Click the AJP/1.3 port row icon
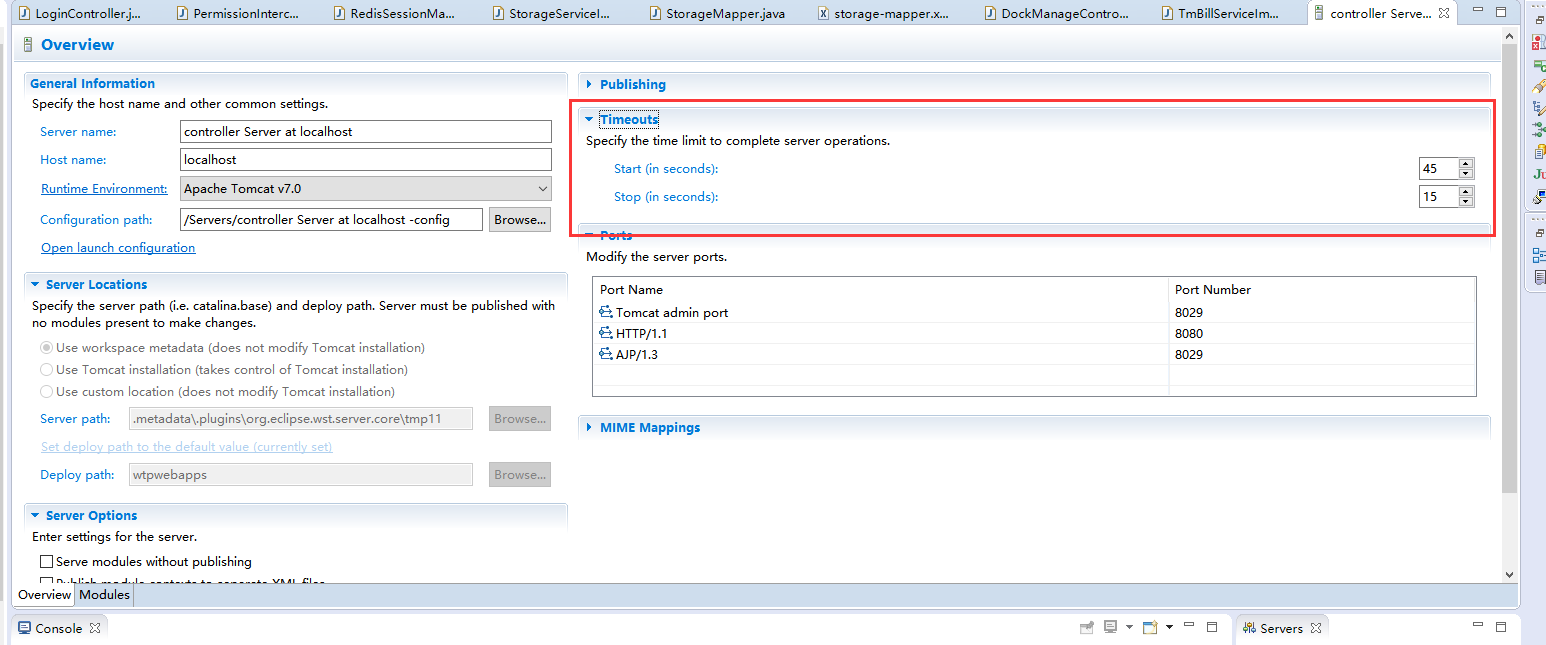The width and height of the screenshot is (1546, 645). coord(605,355)
